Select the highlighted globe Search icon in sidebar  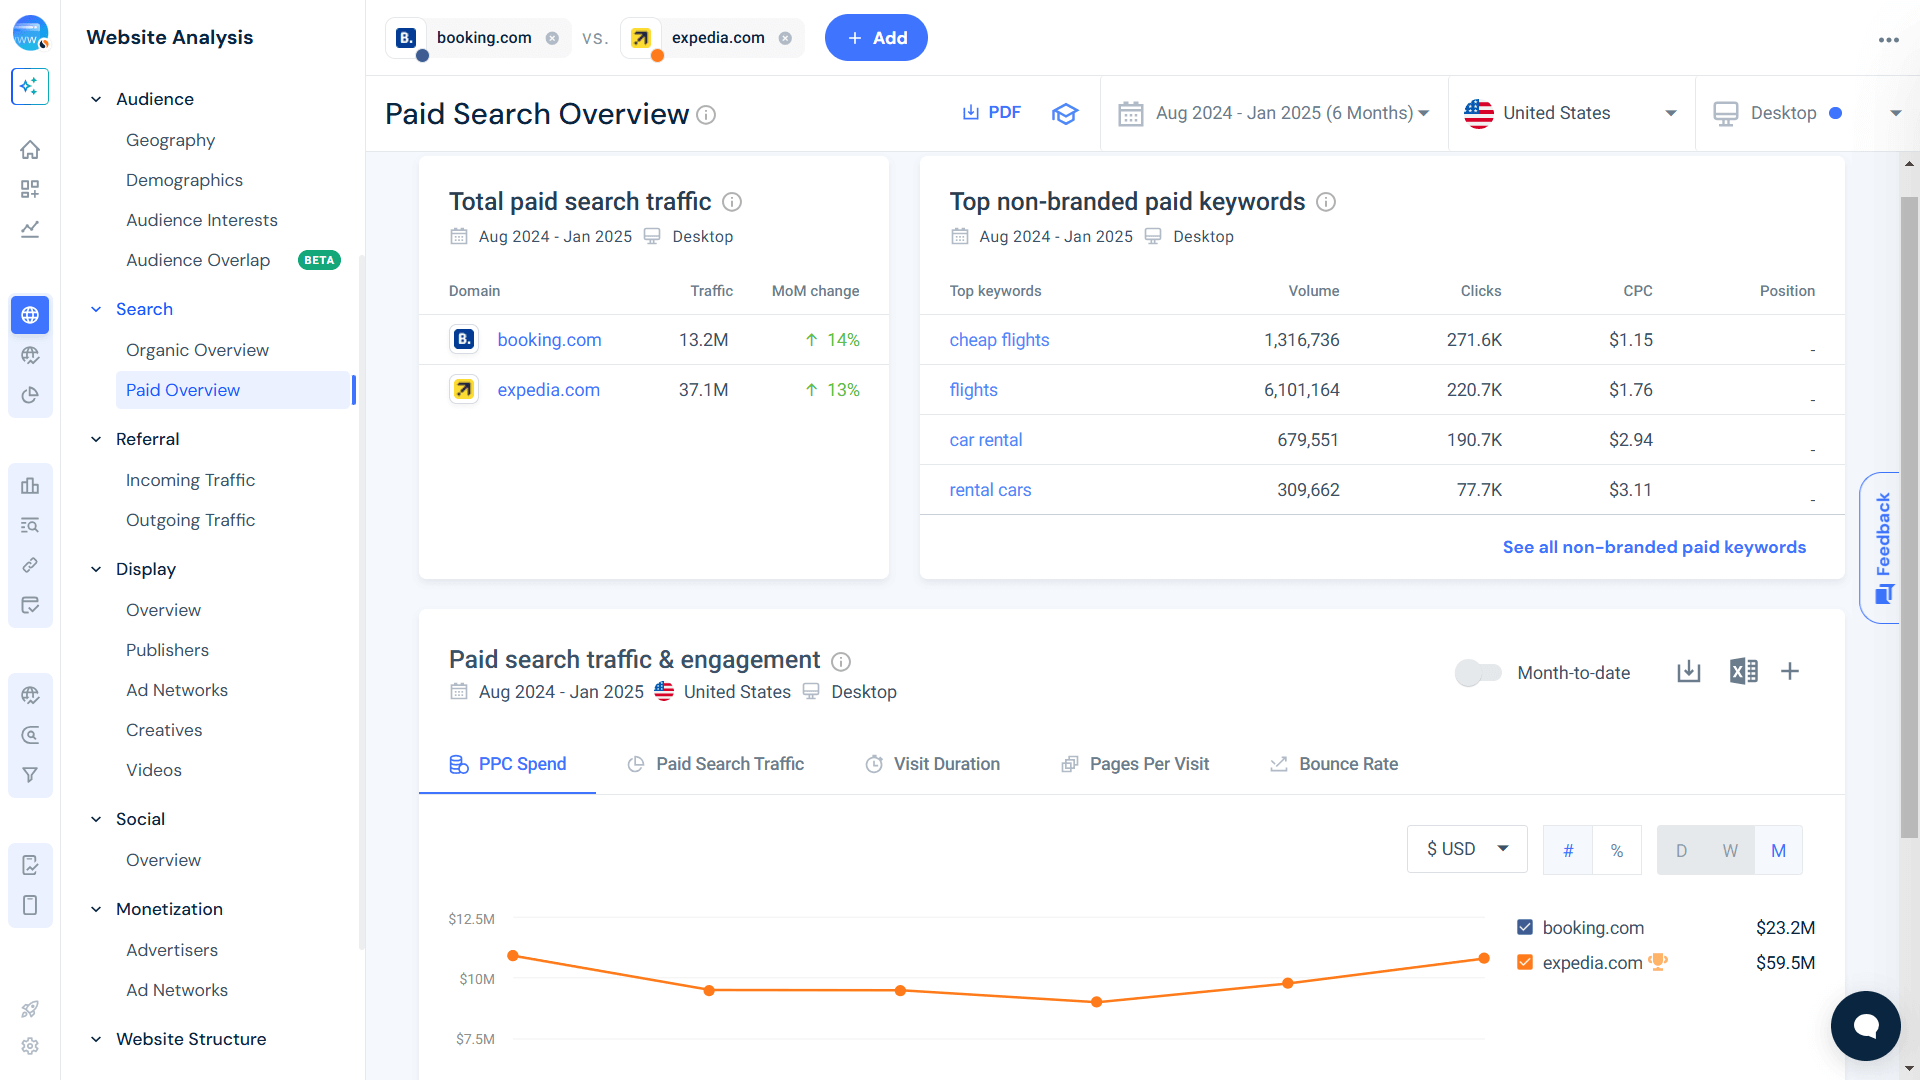30,314
